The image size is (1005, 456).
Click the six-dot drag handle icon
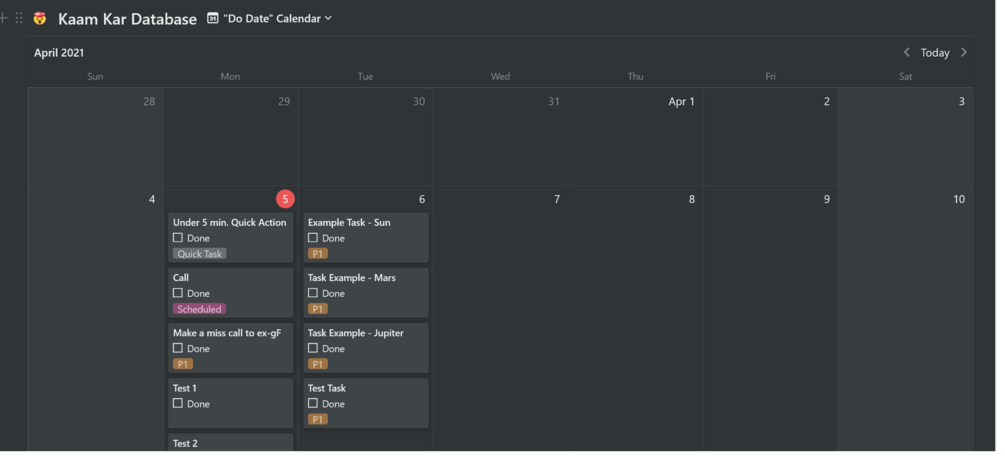click(18, 18)
